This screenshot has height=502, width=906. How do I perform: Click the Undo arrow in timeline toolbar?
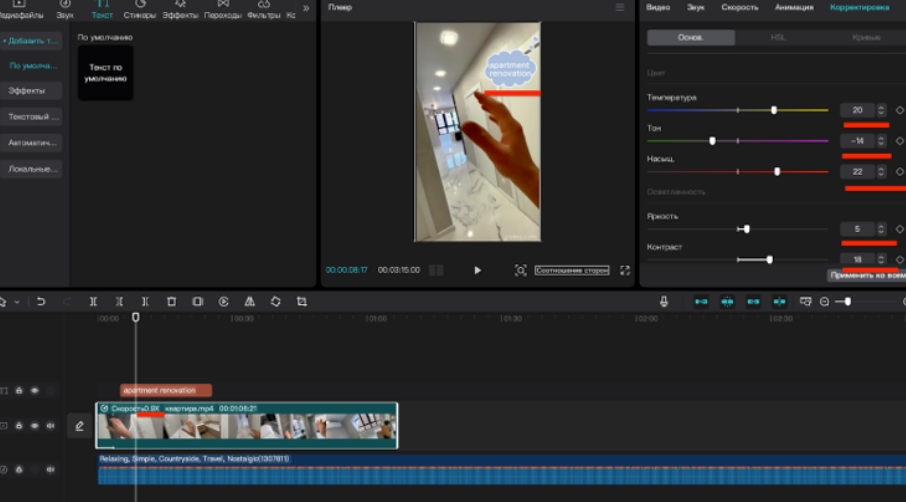point(41,301)
